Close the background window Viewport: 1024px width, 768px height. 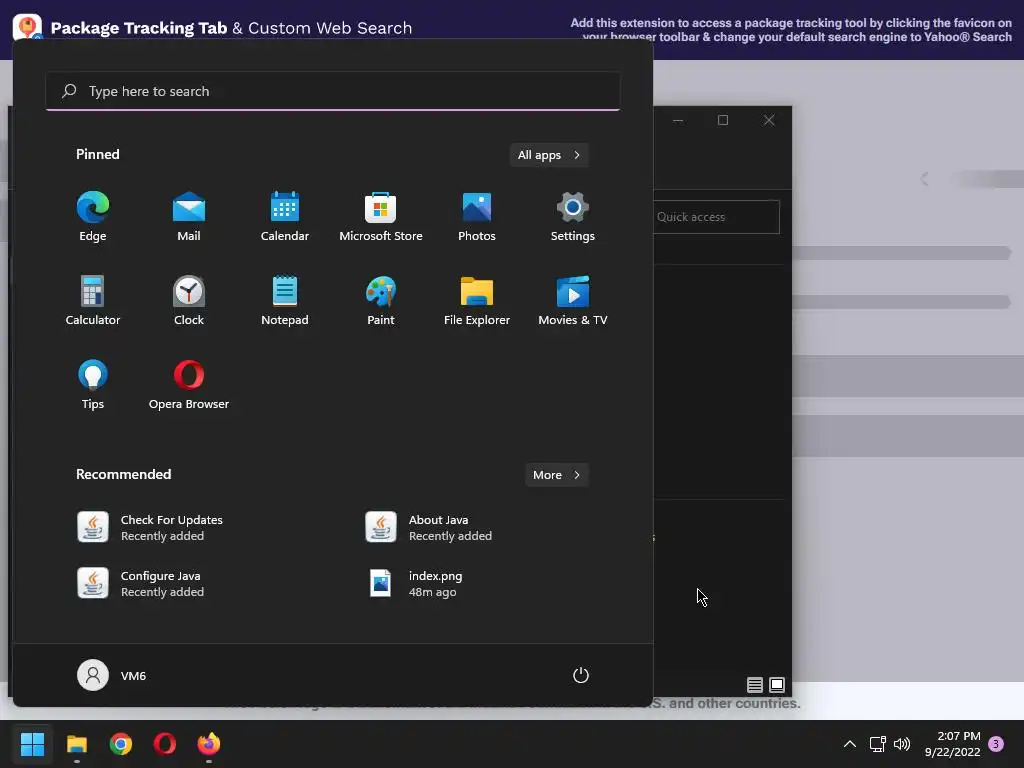[x=769, y=120]
